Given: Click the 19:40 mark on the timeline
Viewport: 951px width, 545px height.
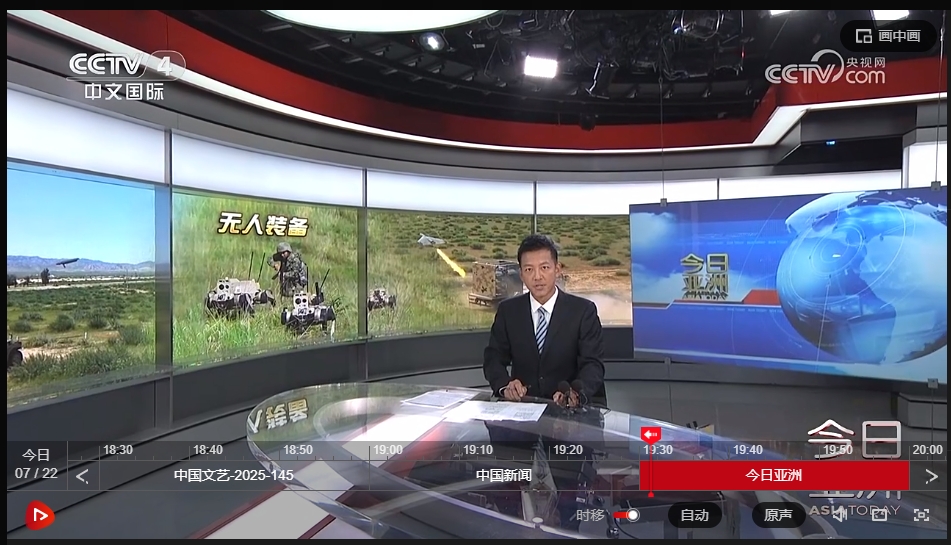Looking at the screenshot, I should (748, 450).
